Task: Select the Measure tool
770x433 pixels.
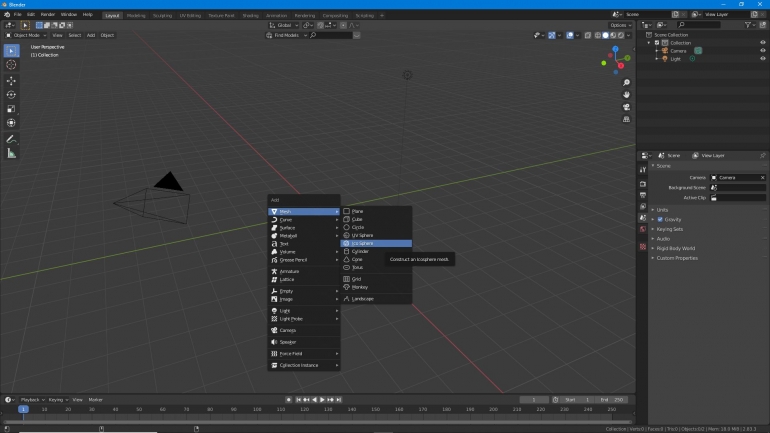Action: point(11,154)
